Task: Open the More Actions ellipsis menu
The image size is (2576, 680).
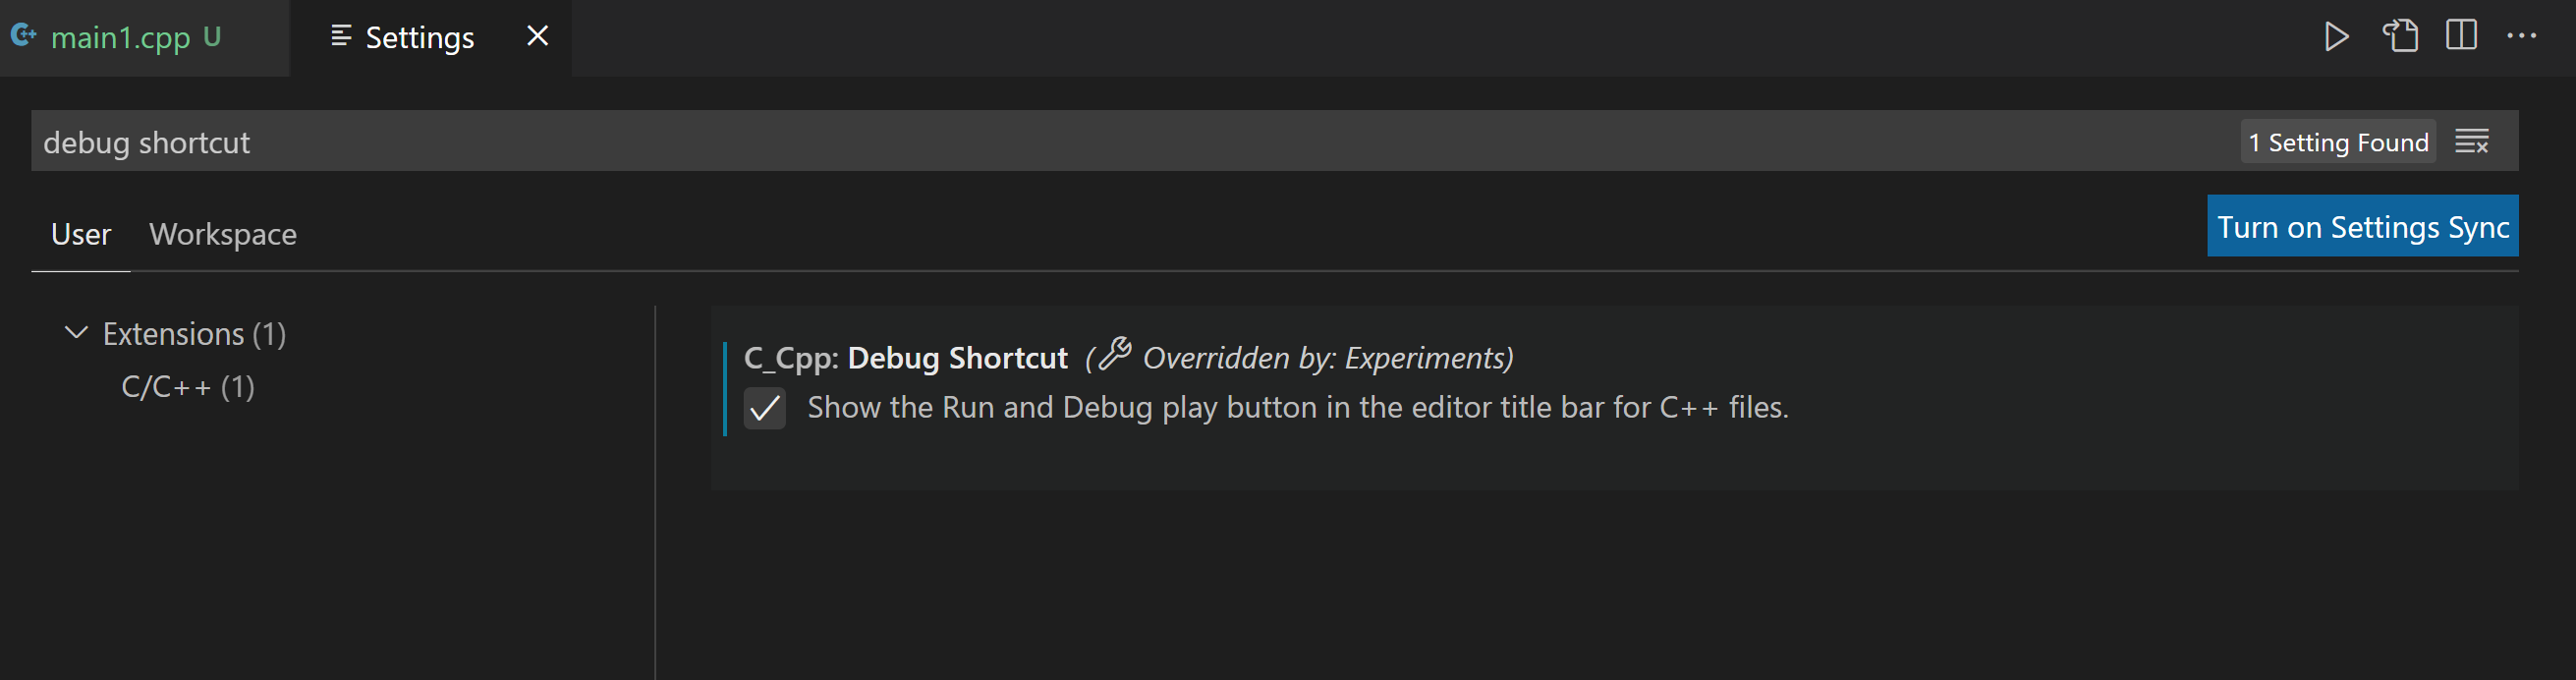Action: tap(2523, 36)
